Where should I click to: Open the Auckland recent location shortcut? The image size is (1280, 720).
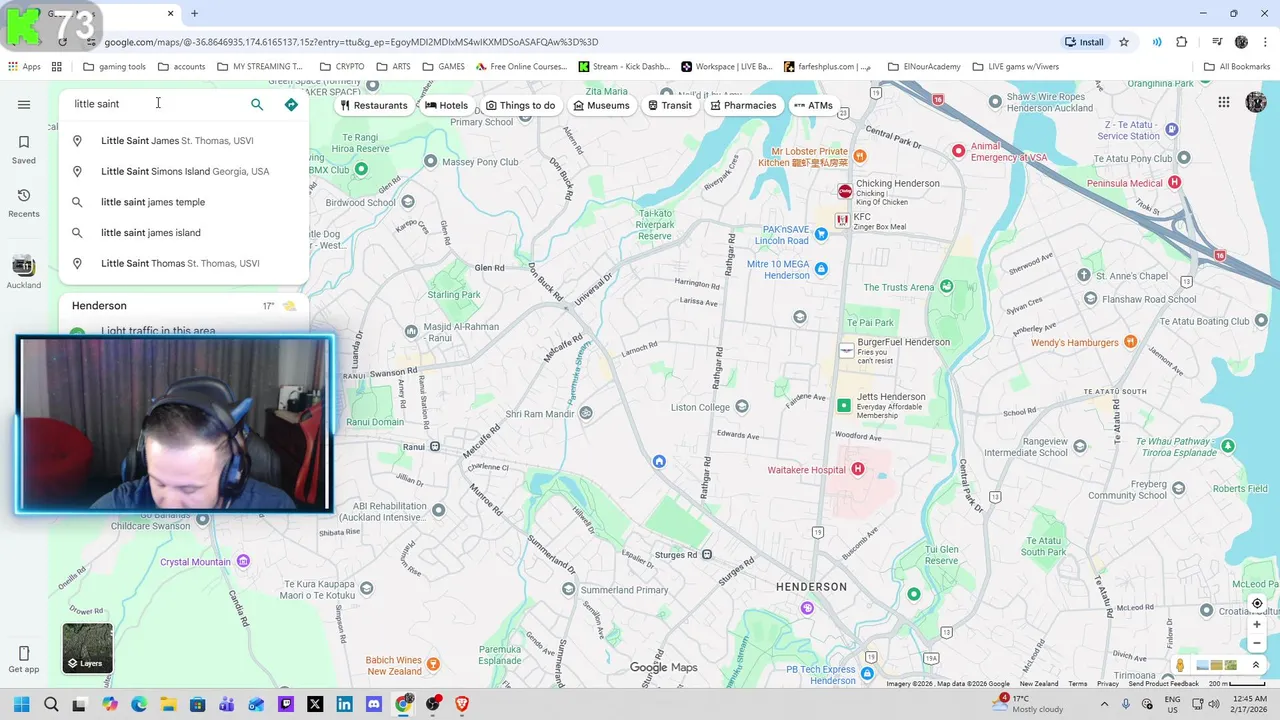click(24, 271)
